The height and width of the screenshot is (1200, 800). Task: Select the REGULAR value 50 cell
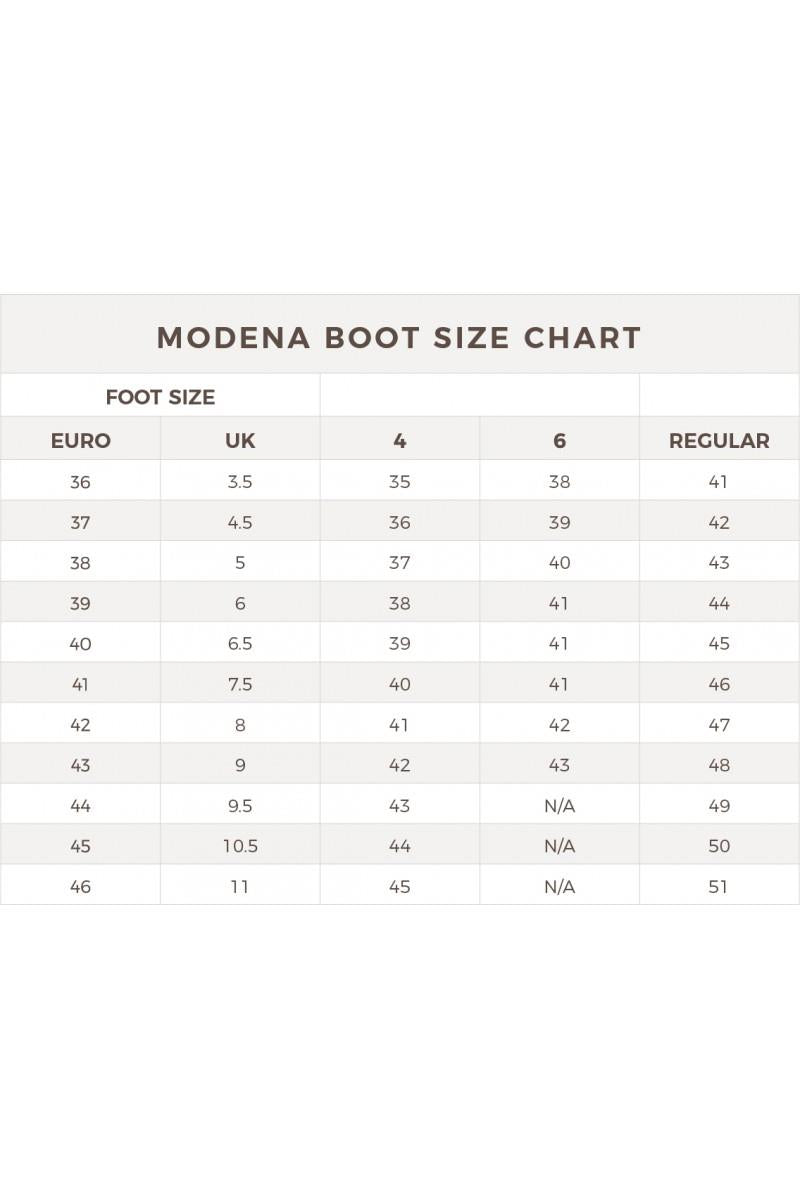coord(719,846)
